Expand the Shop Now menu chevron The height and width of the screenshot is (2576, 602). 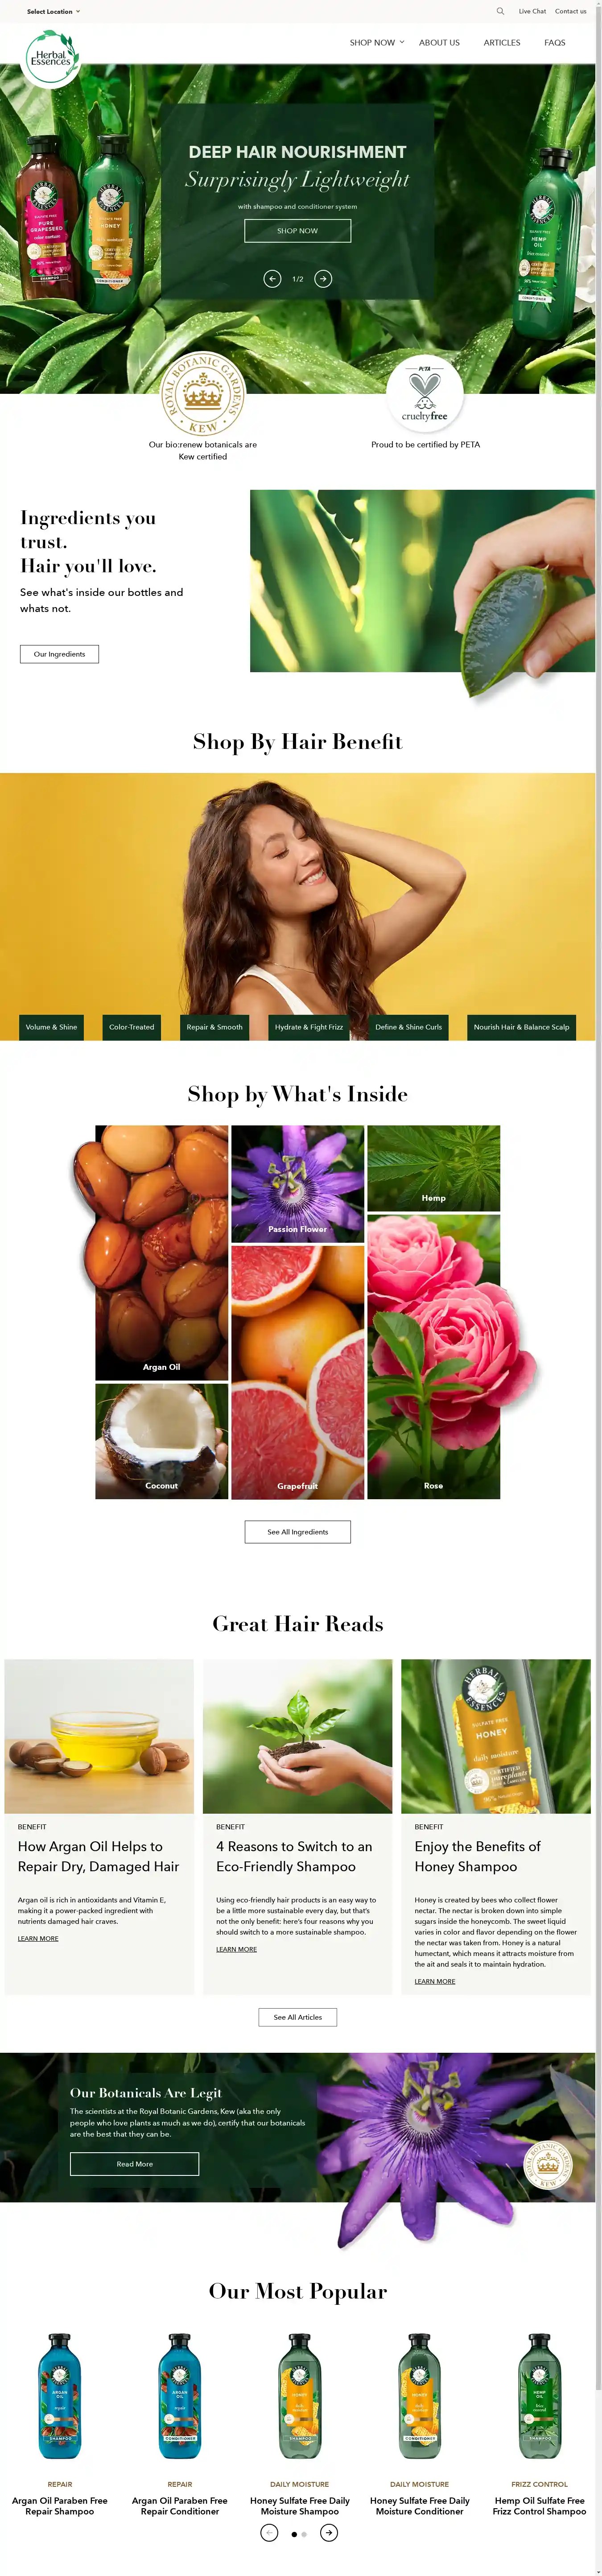(x=402, y=42)
